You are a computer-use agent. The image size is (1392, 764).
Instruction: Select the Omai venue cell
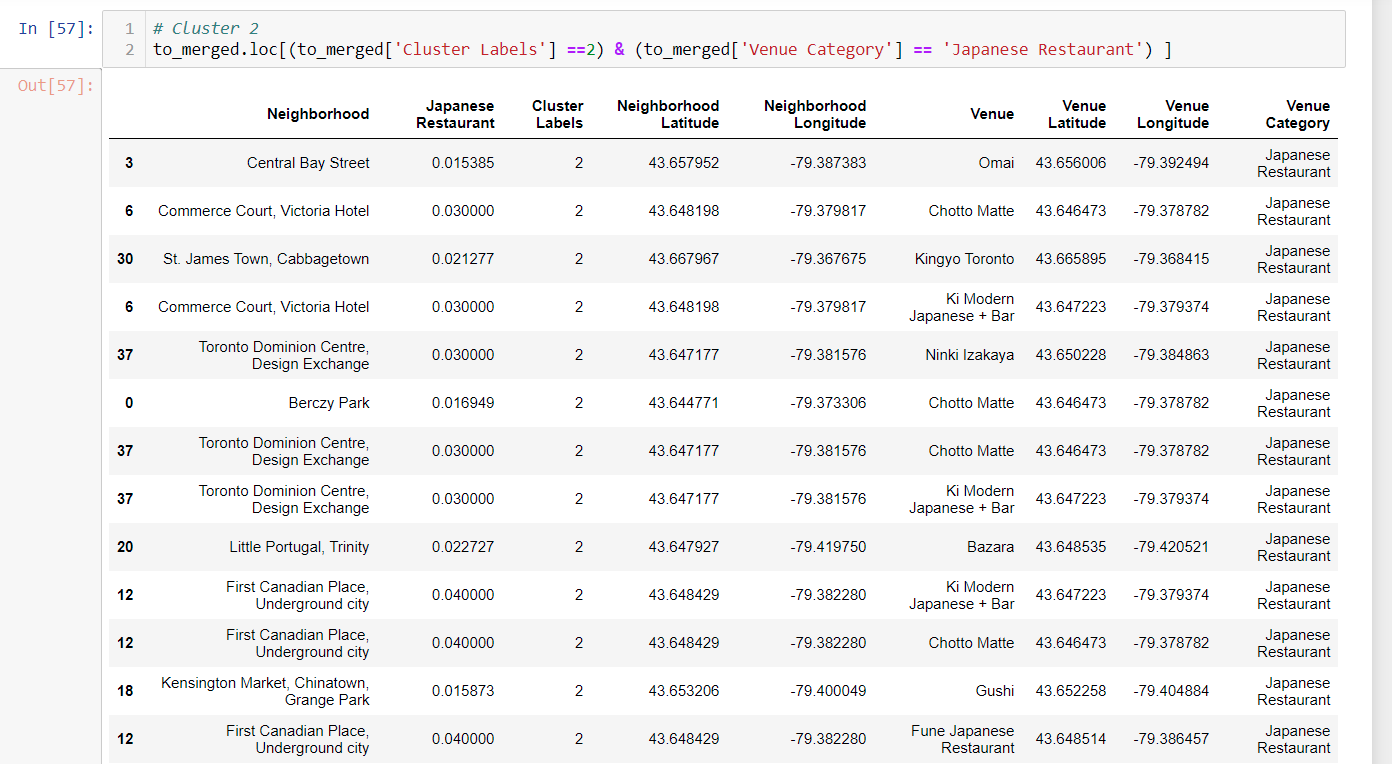996,163
